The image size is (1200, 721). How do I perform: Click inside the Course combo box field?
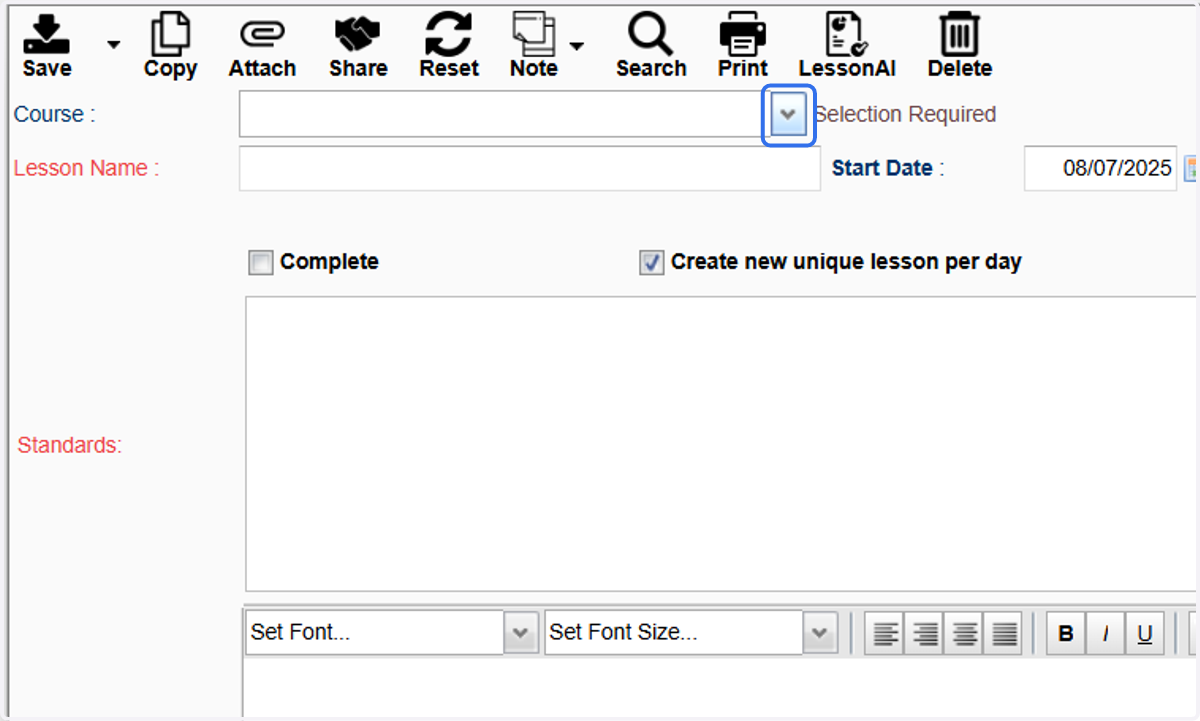pos(504,114)
